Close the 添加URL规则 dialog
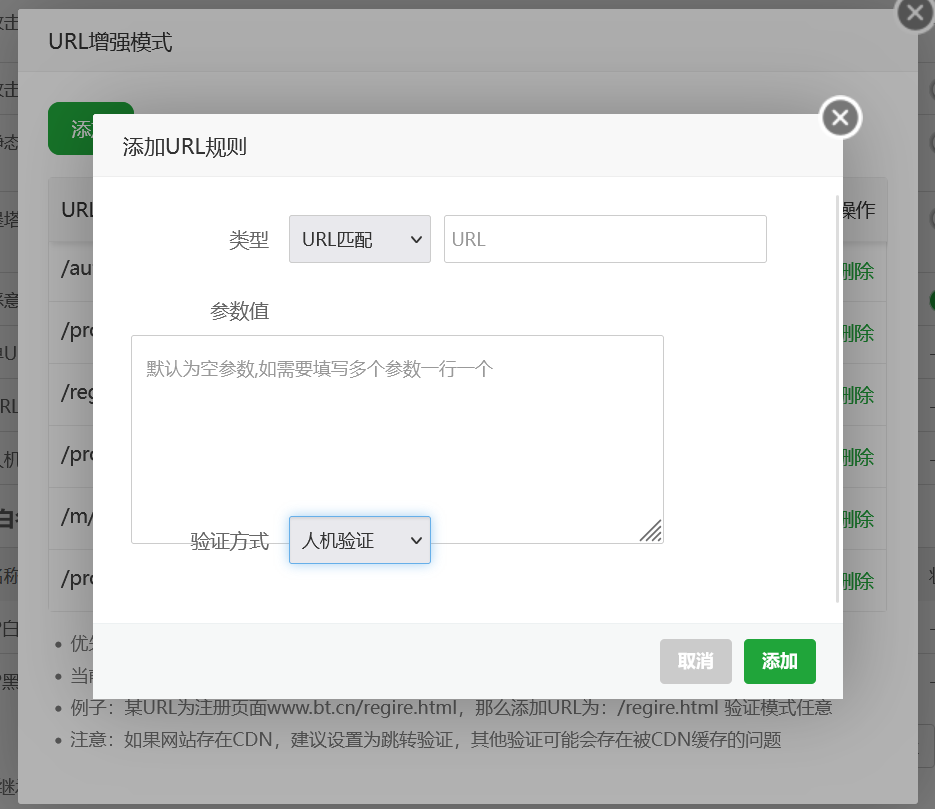This screenshot has width=935, height=809. (840, 118)
